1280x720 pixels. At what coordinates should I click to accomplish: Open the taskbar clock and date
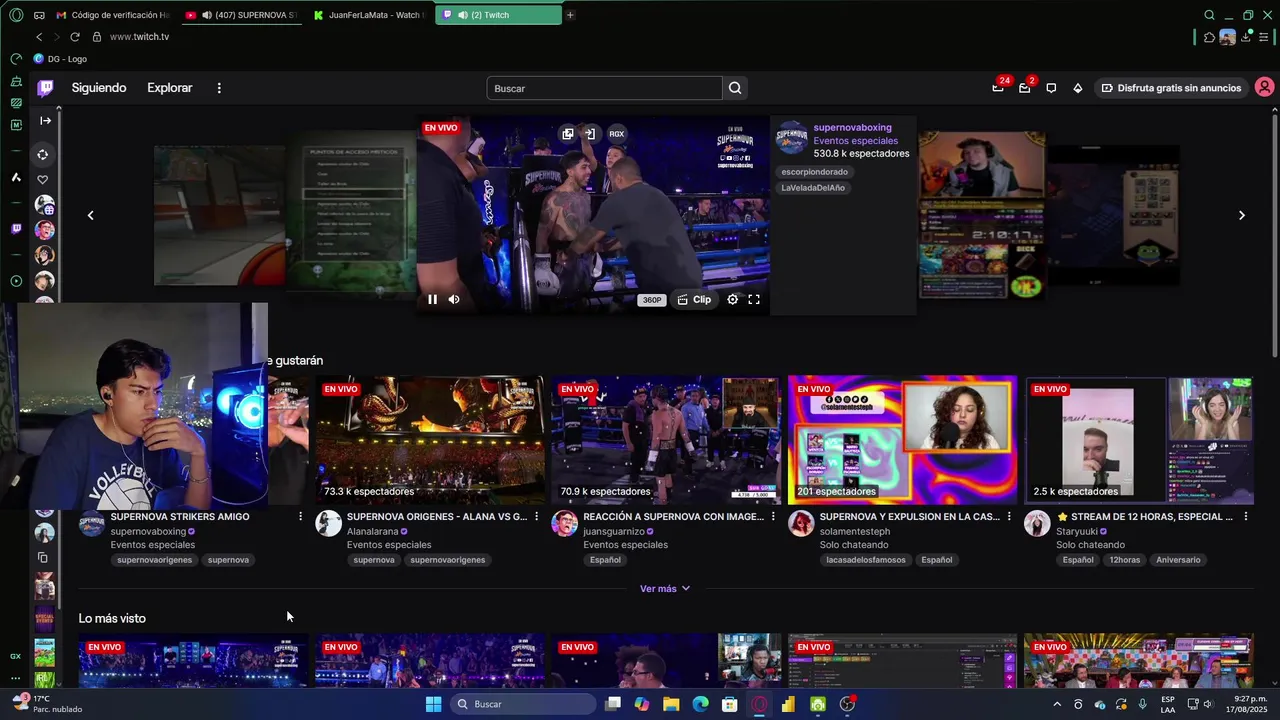[x=1246, y=704]
